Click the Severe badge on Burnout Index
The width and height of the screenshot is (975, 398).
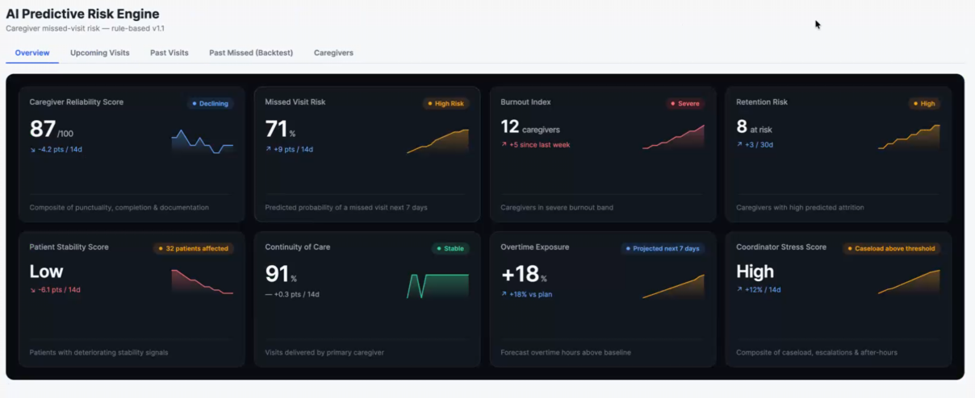[x=685, y=104]
